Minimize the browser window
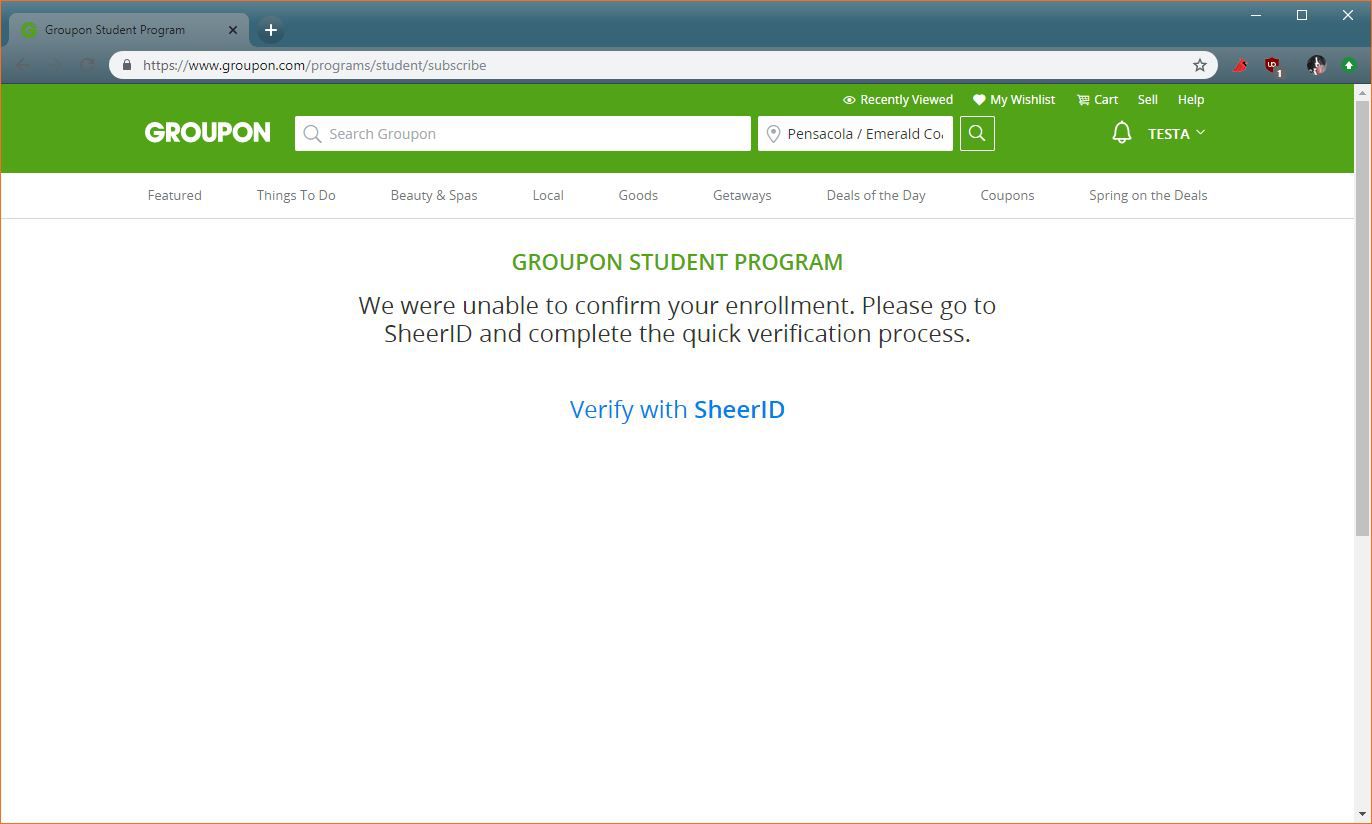The image size is (1372, 824). (1256, 15)
